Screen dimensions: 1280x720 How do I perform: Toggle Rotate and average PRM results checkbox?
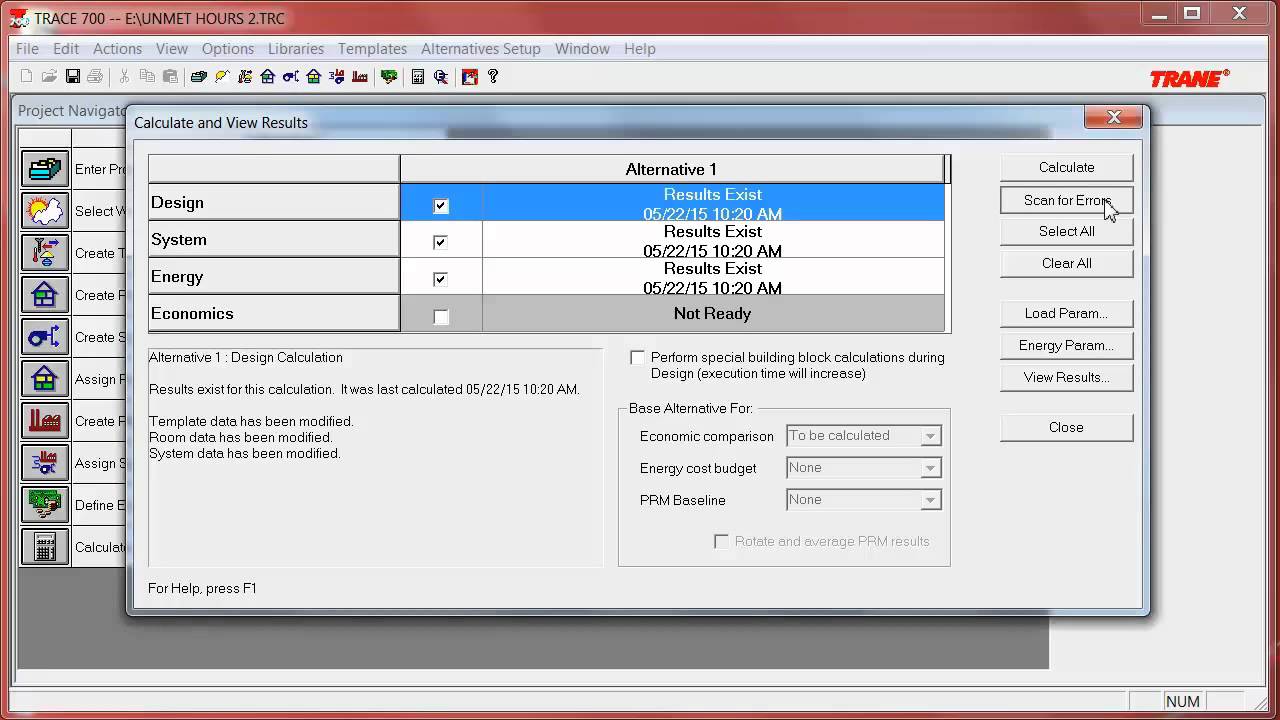coord(721,541)
